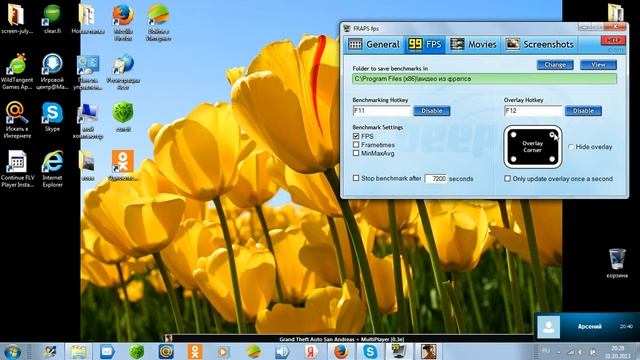
Task: Open the Screenshots tab in FRAPS
Action: click(x=540, y=44)
